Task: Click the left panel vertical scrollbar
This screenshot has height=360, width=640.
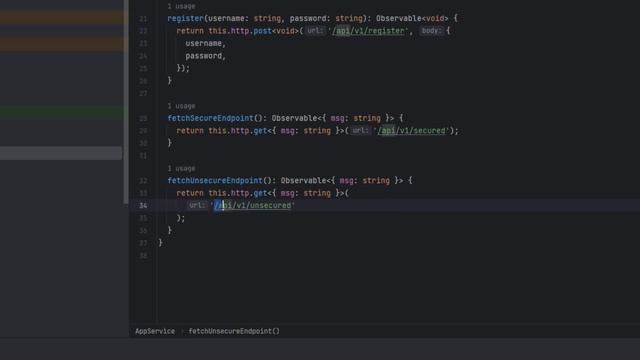Action: pyautogui.click(x=126, y=102)
